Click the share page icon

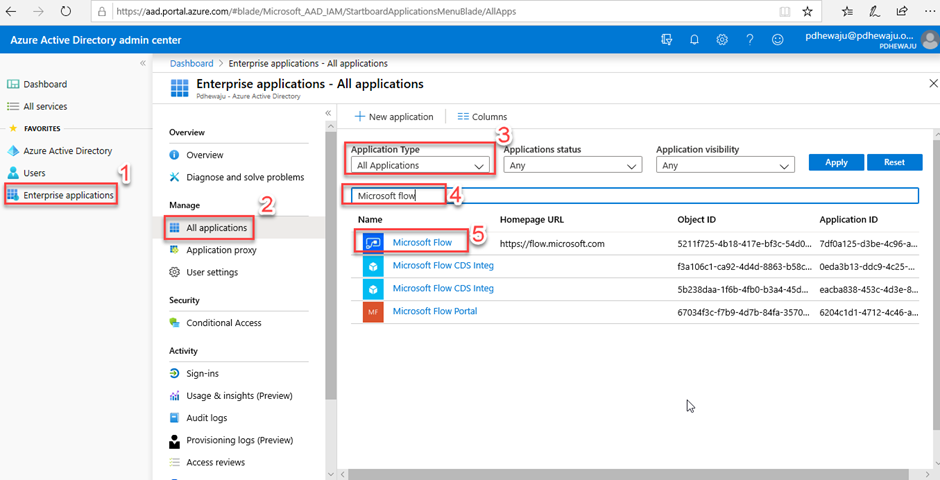[x=902, y=11]
